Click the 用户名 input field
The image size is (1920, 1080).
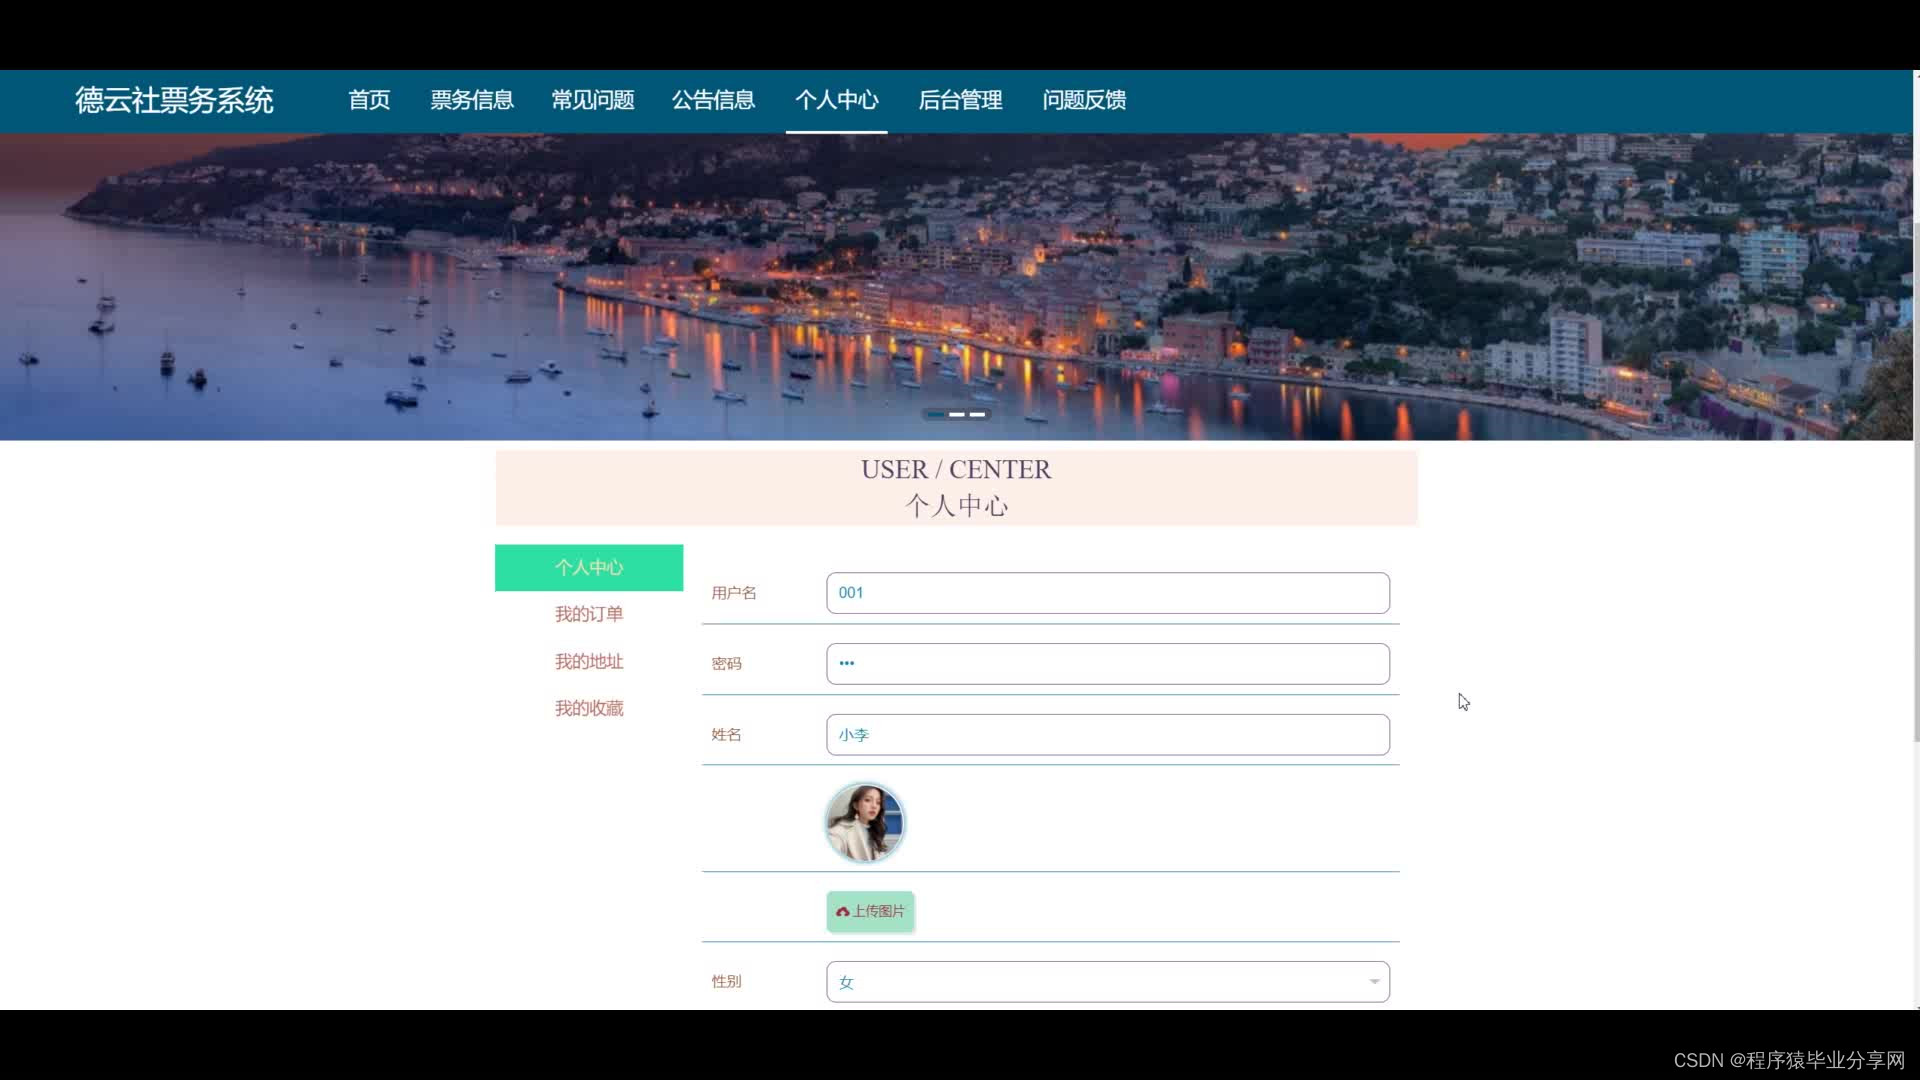(x=1107, y=593)
